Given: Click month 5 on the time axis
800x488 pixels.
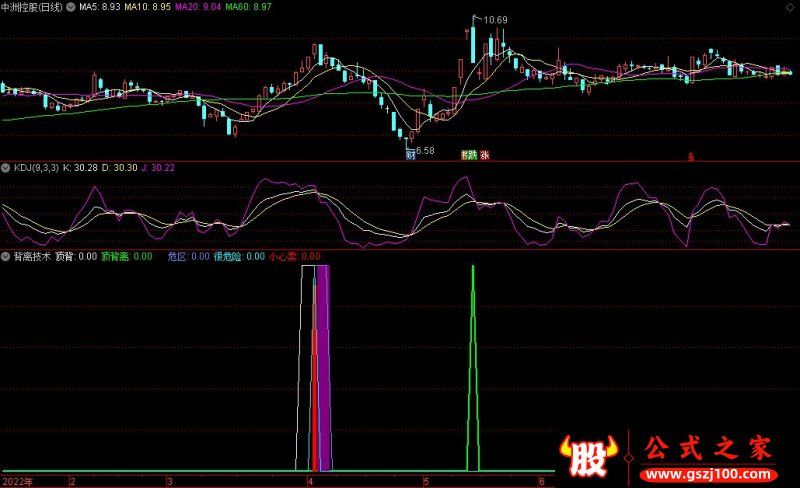Looking at the screenshot, I should click(x=427, y=481).
